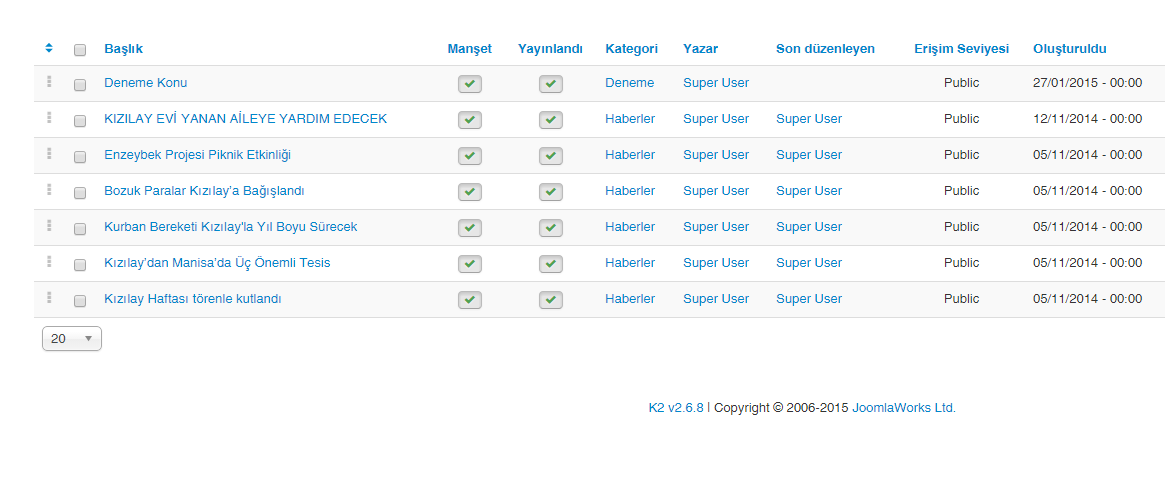Select checkbox for KIZILAY EVİ YANAN AİLEYE row
1165x488 pixels.
pos(80,121)
